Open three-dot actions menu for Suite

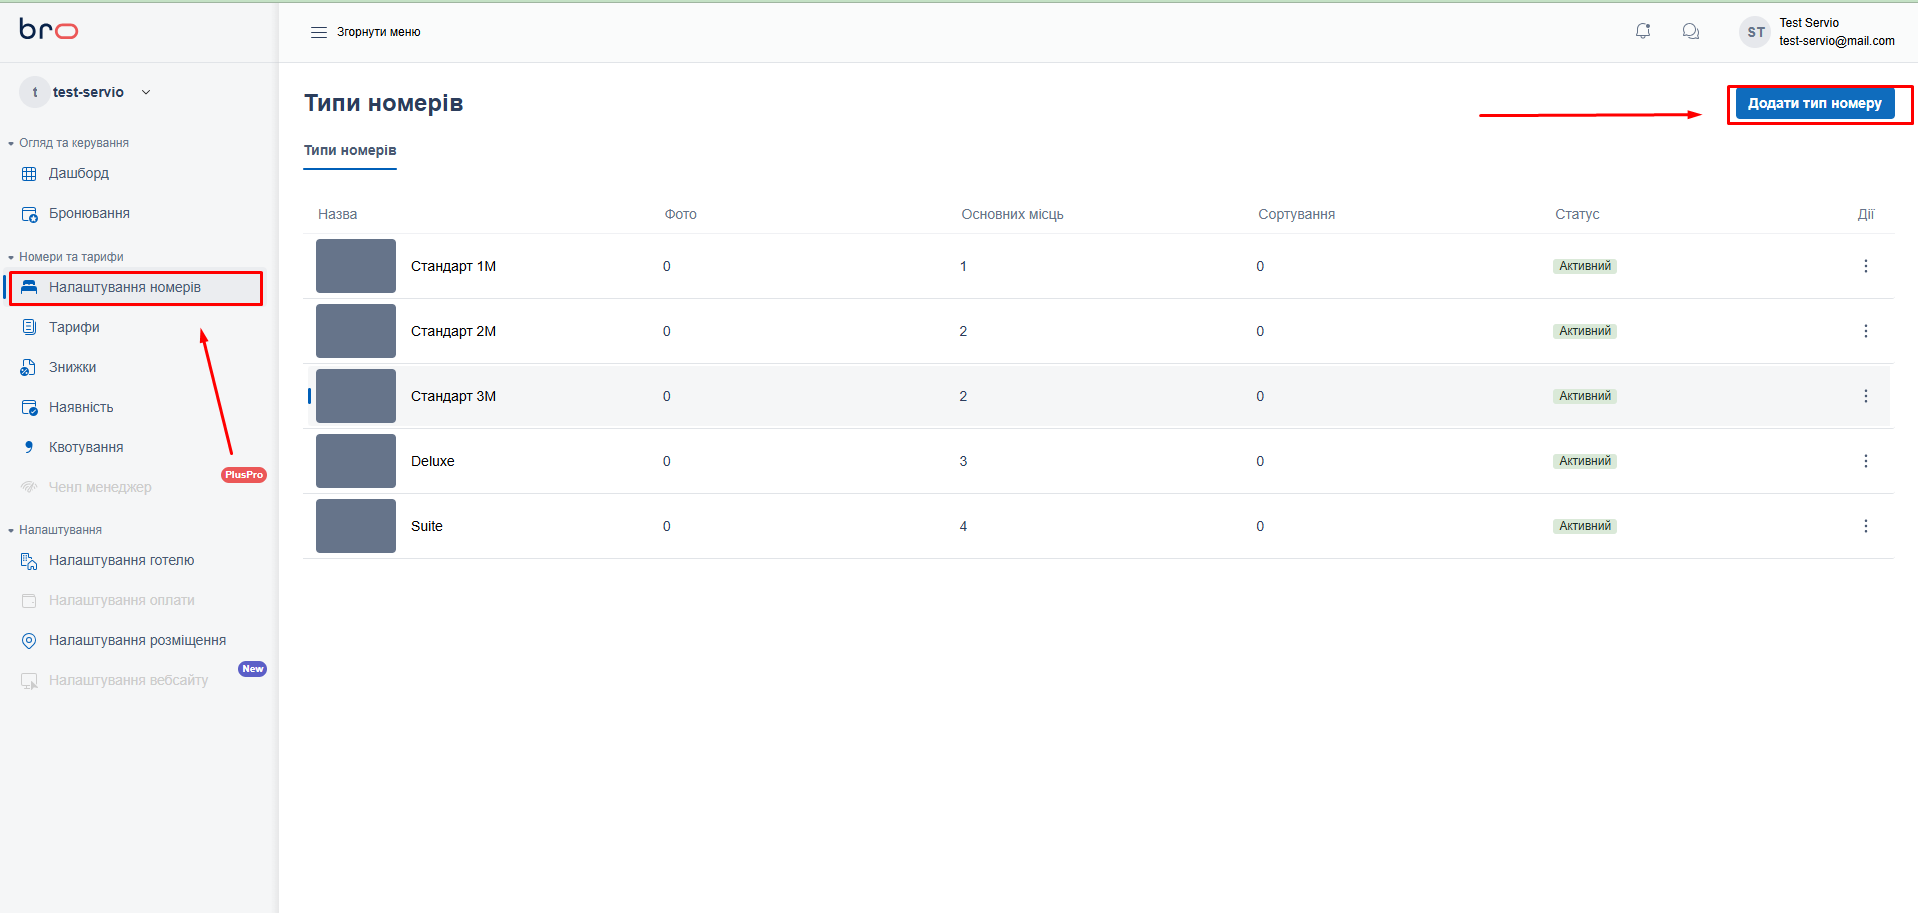point(1865,526)
